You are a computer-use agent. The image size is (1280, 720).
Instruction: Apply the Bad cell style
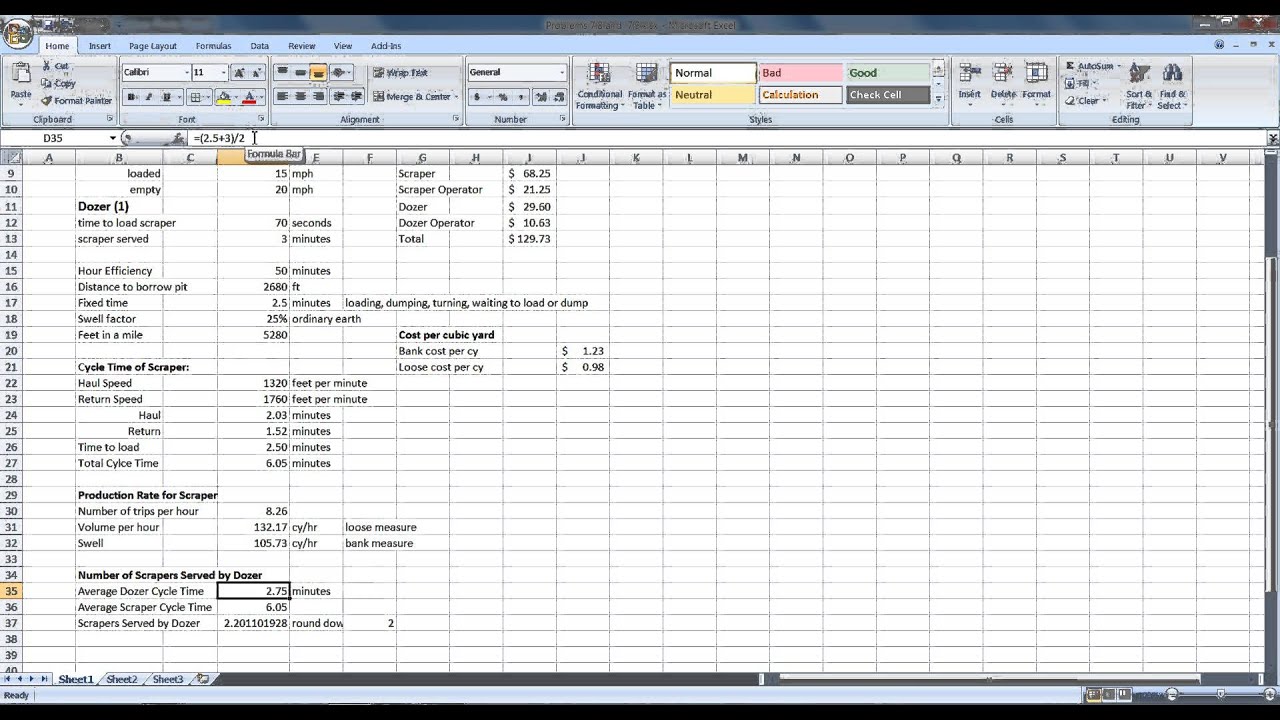(x=800, y=73)
